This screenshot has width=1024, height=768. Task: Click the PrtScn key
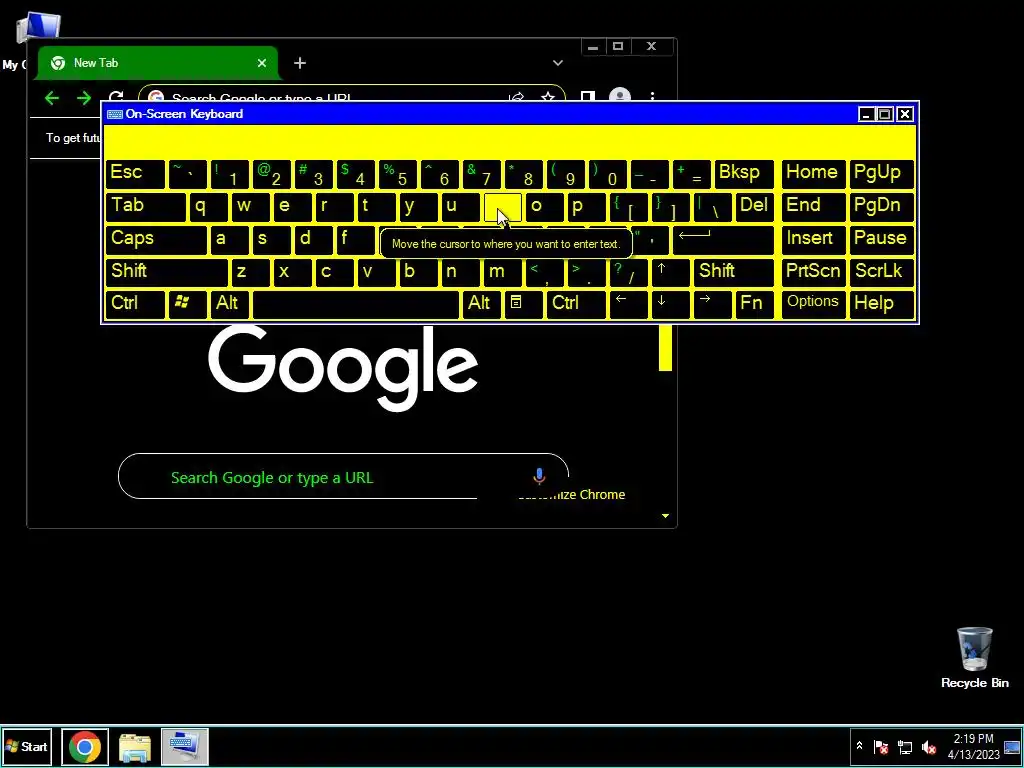click(x=813, y=271)
